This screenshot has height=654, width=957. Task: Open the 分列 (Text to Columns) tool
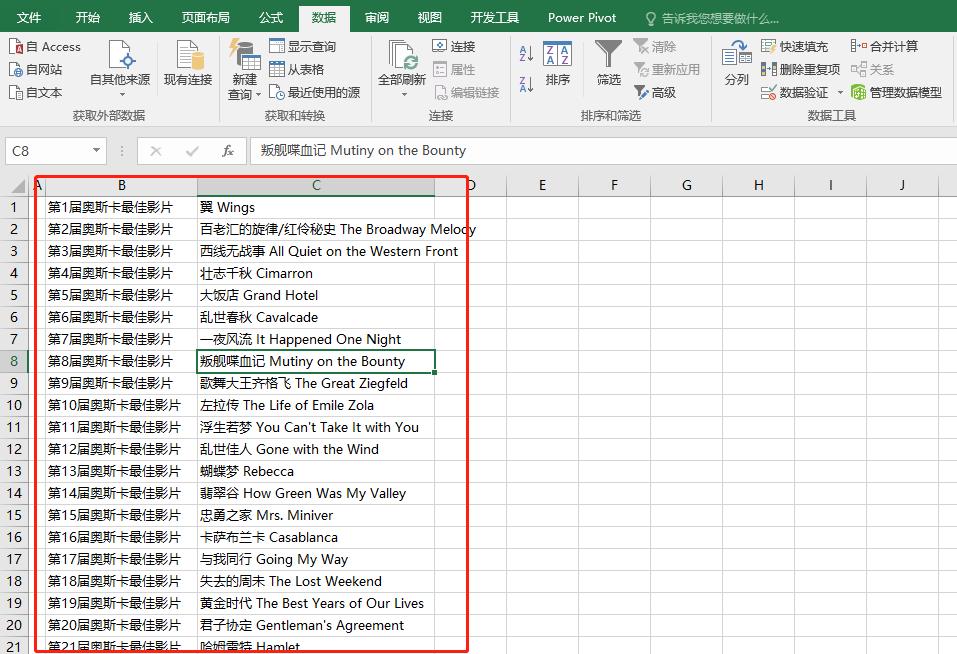point(736,62)
